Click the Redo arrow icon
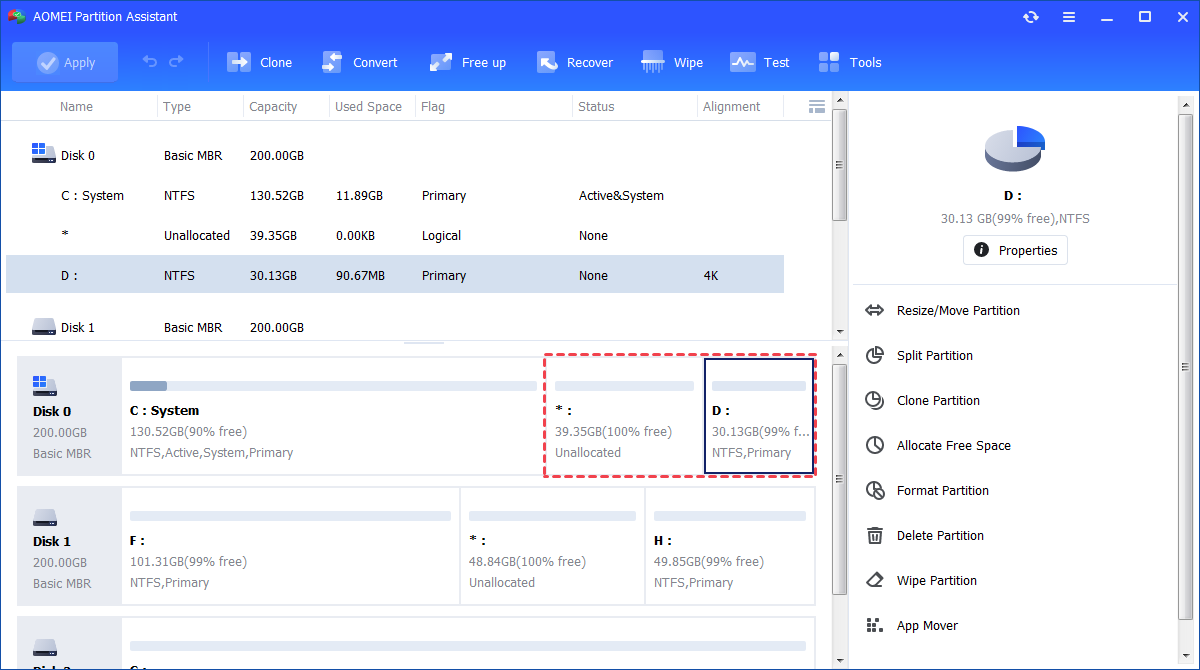1200x670 pixels. pyautogui.click(x=176, y=62)
